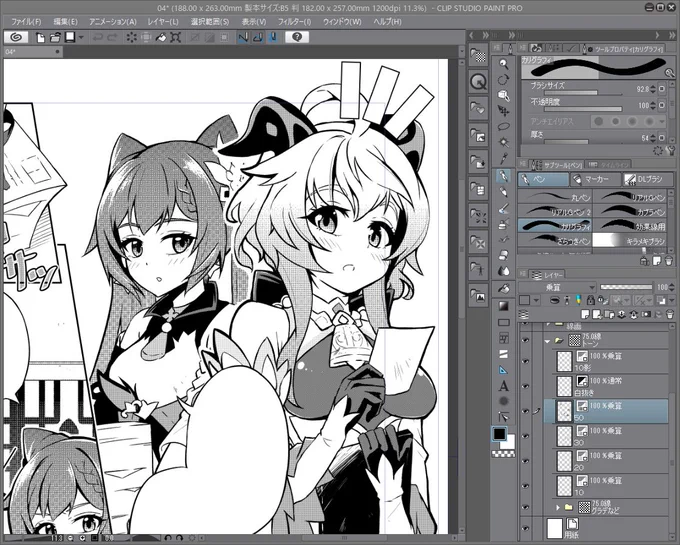This screenshot has width=680, height=545.
Task: Toggle Lock layer icon in layer panel
Action: pos(590,300)
